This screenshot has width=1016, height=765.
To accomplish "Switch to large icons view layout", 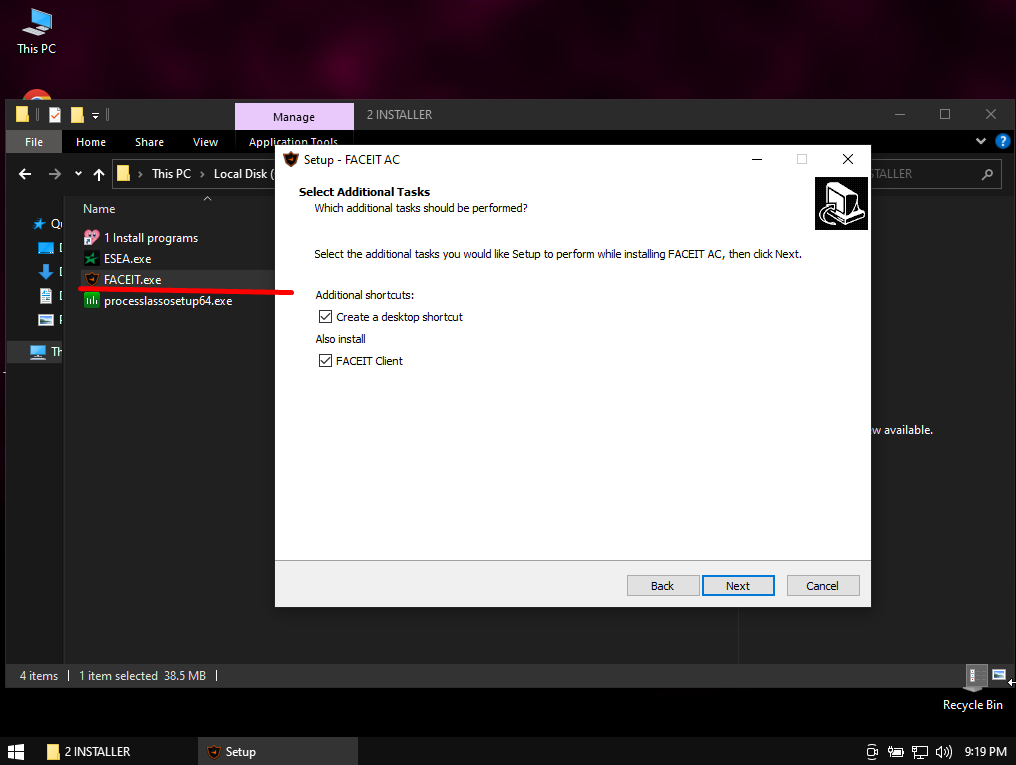I will tap(999, 676).
